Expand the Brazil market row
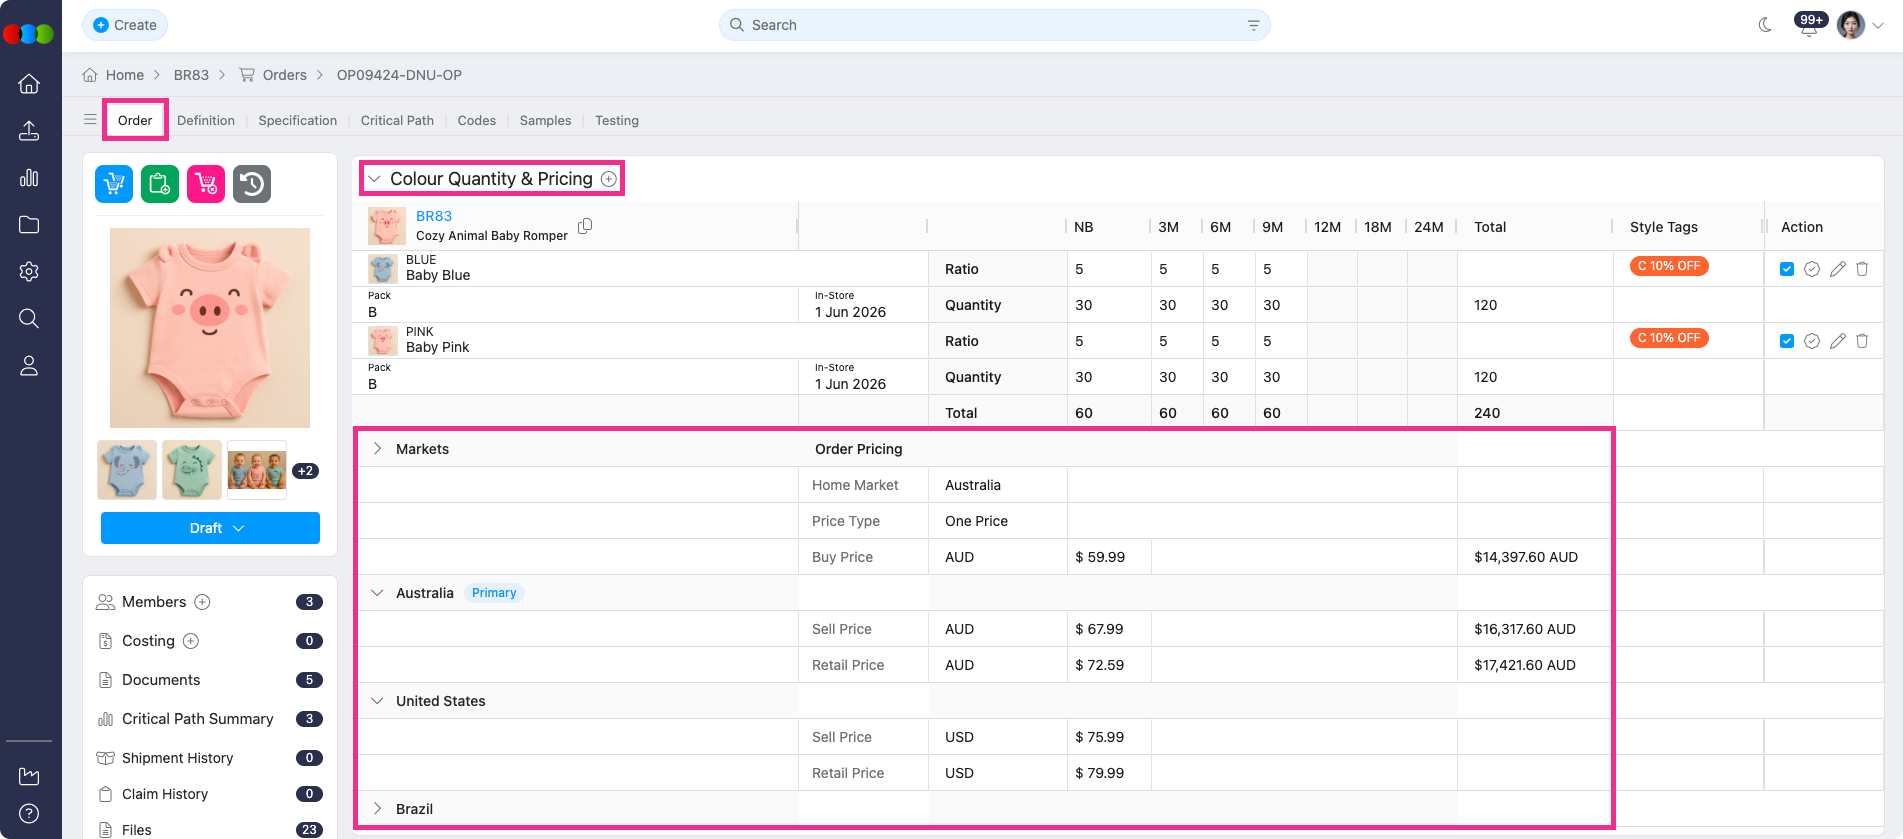Image resolution: width=1903 pixels, height=839 pixels. coord(377,809)
